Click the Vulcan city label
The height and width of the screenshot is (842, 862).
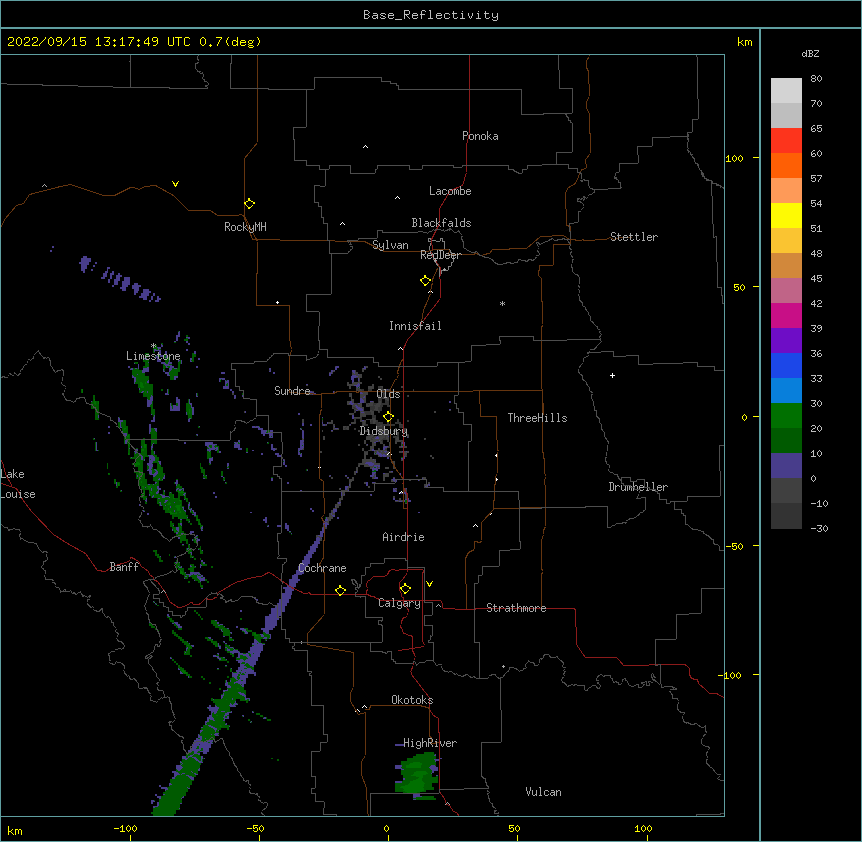(543, 792)
